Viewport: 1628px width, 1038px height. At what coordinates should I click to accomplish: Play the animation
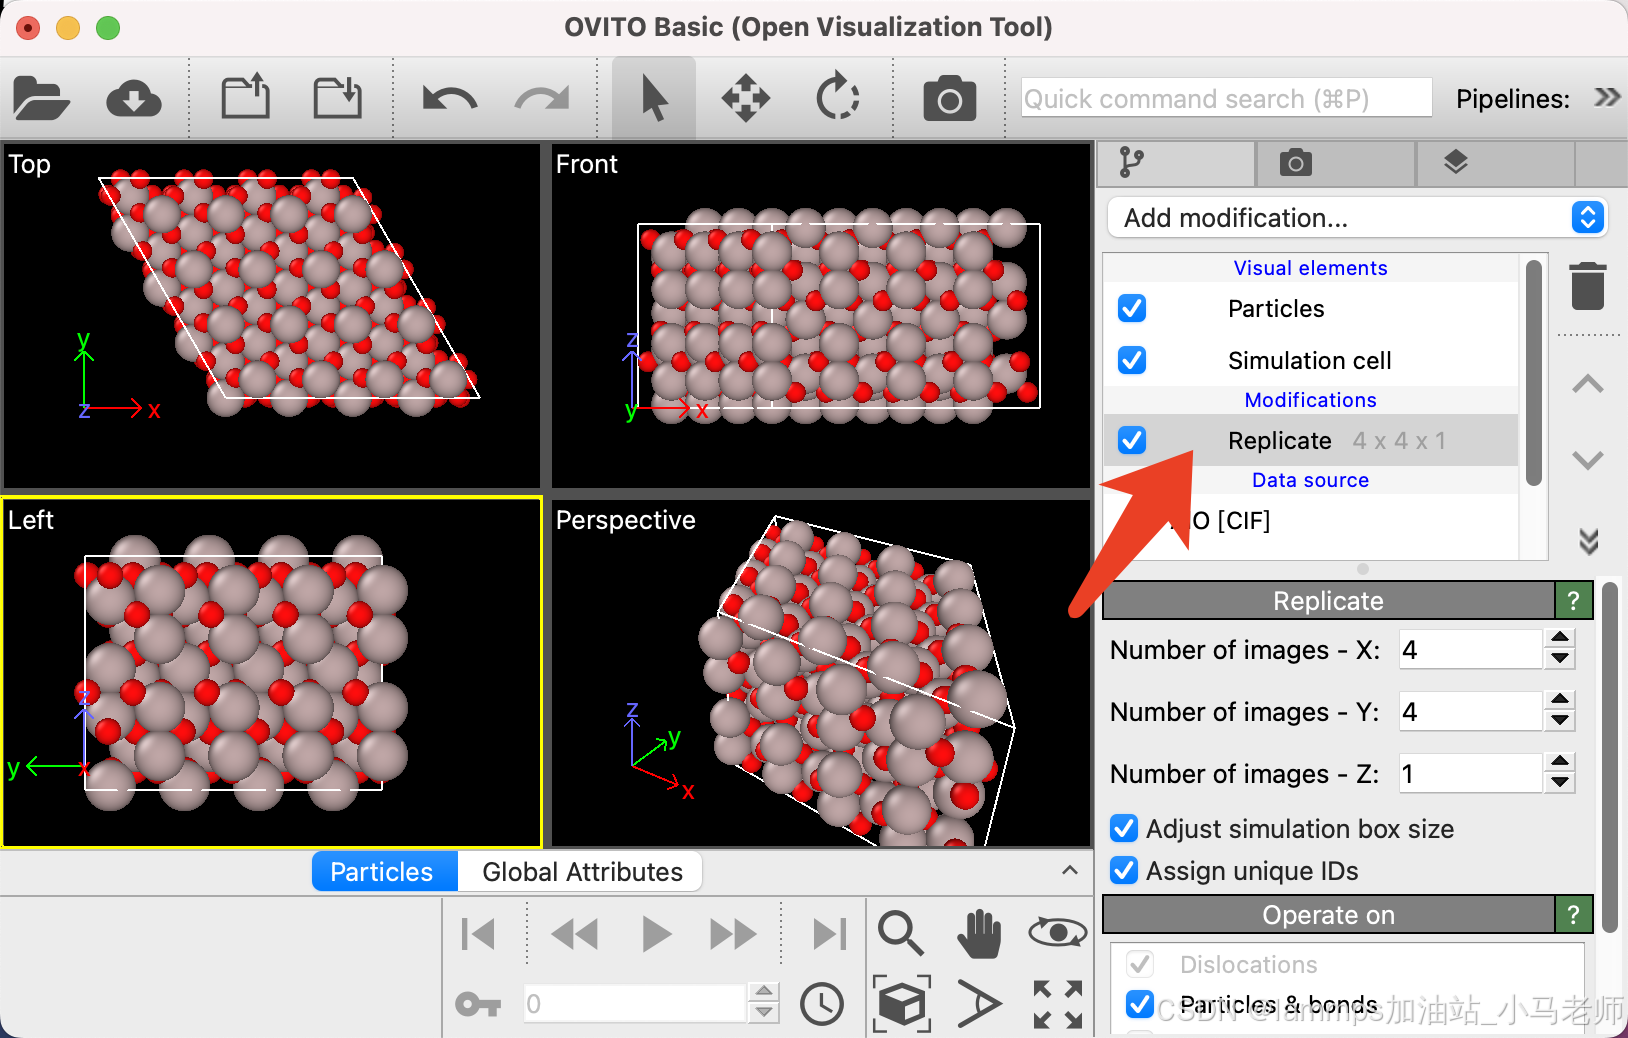tap(656, 934)
